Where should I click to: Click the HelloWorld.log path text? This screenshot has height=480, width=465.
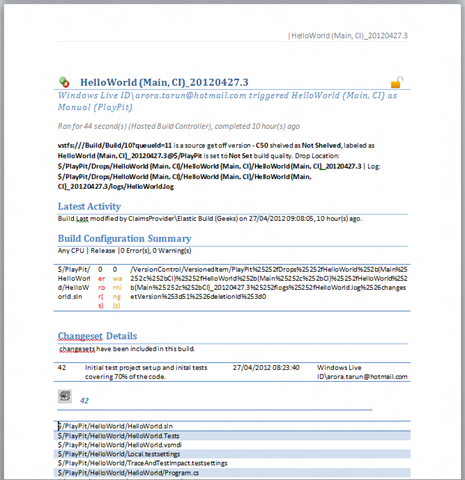click(x=184, y=181)
